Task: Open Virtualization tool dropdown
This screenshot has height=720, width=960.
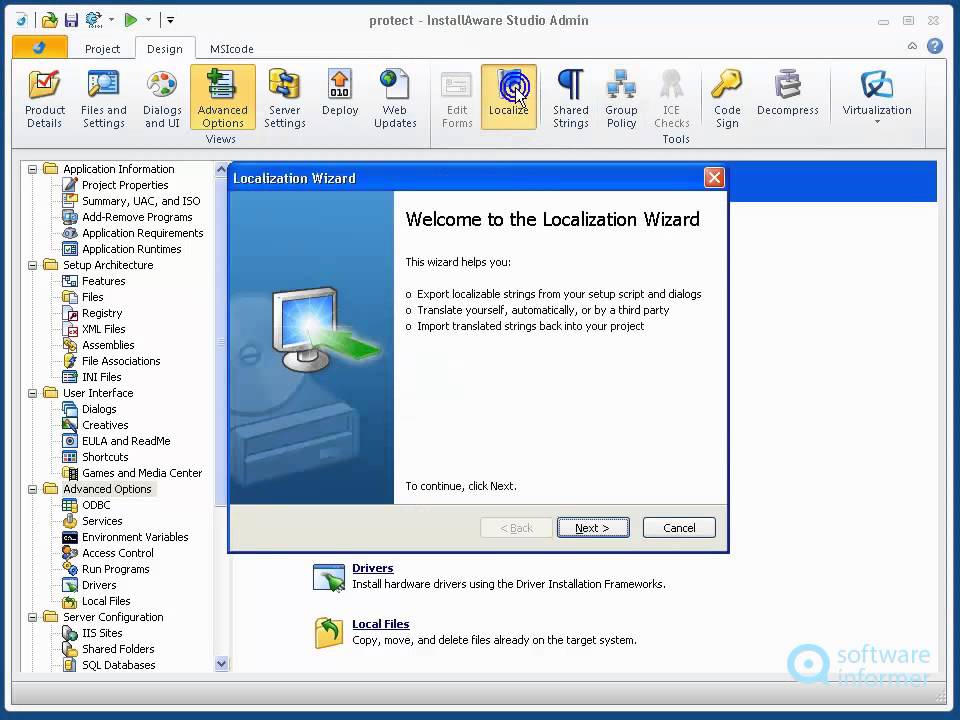Action: [x=877, y=97]
